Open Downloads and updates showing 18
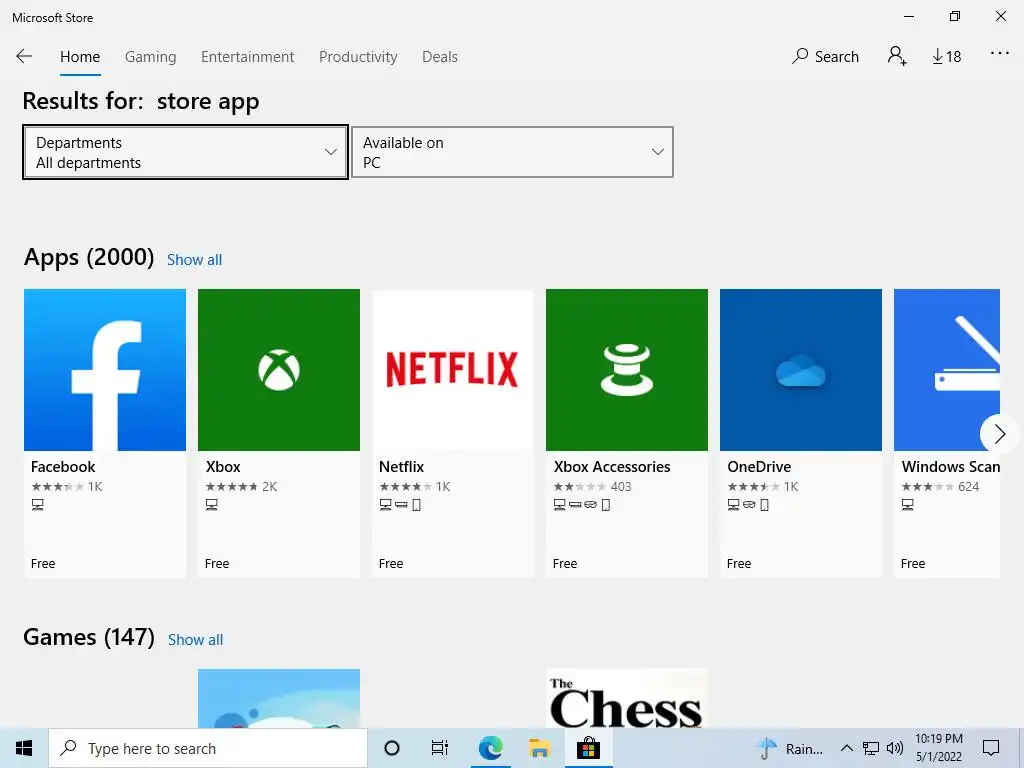This screenshot has height=768, width=1024. (946, 57)
